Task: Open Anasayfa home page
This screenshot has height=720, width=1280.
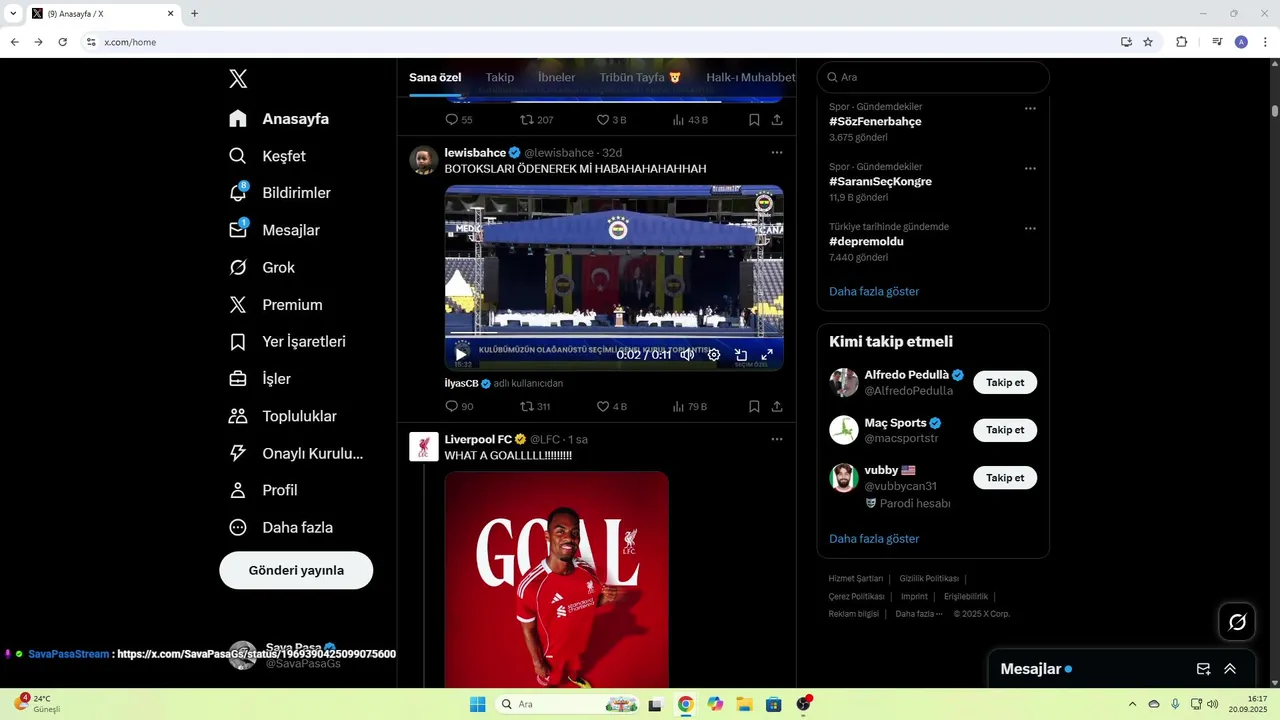Action: pos(279,119)
